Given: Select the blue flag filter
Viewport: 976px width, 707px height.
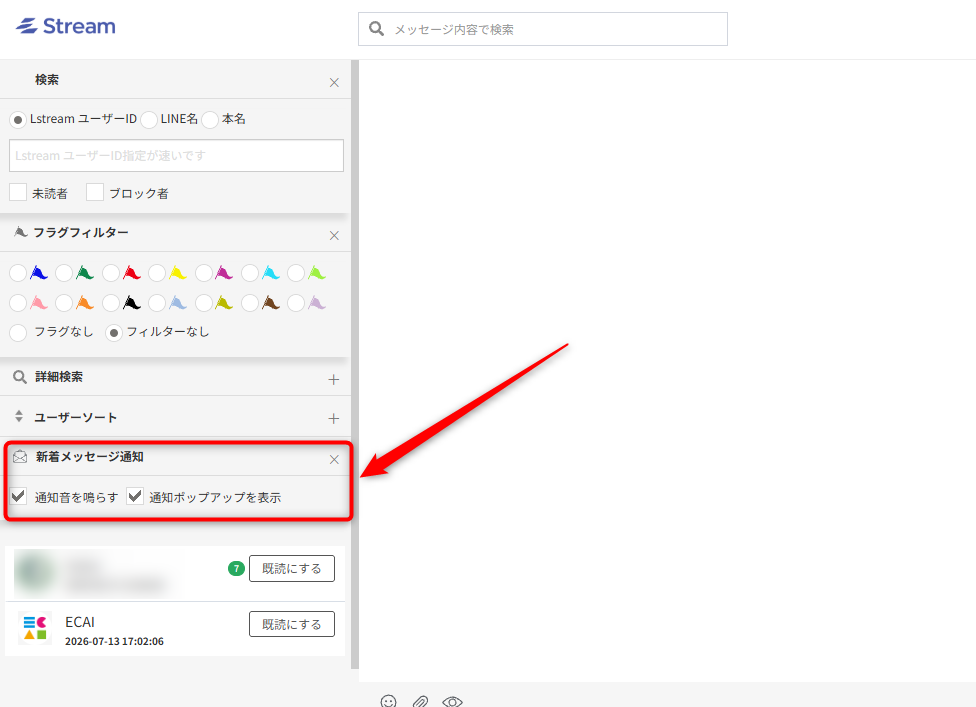Looking at the screenshot, I should pos(18,273).
